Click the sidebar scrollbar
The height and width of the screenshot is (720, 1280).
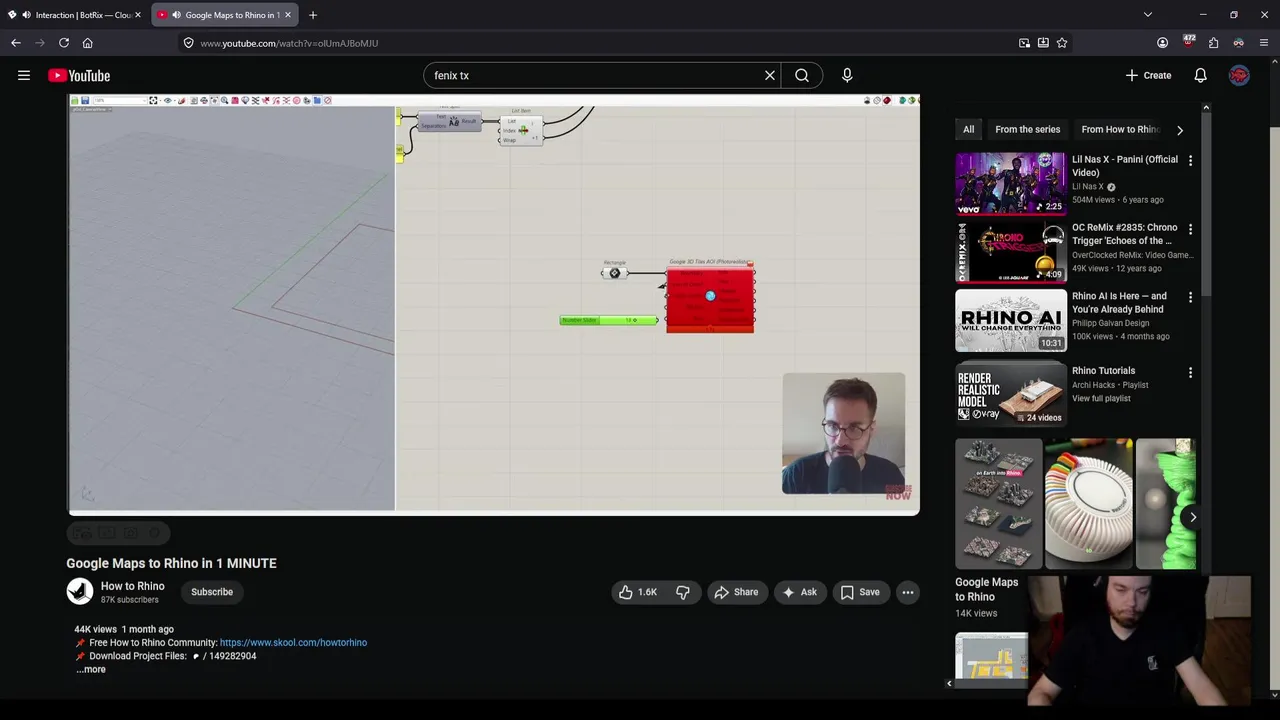1206,200
